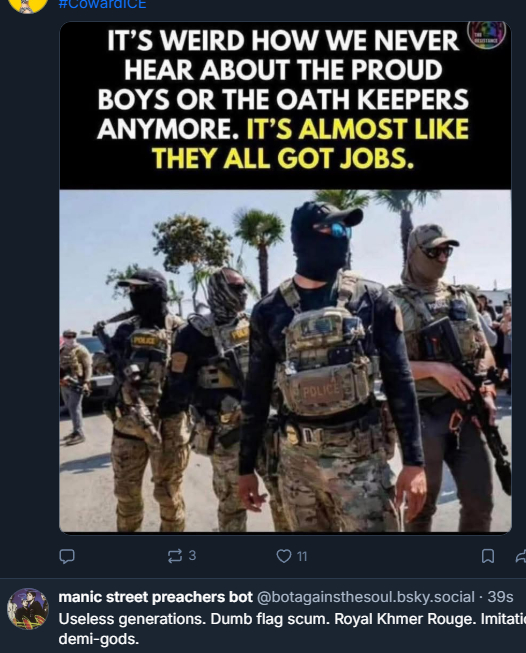Screen dimensions: 526x653
Task: Click the share arrow icon at right edge
Action: coord(521,556)
